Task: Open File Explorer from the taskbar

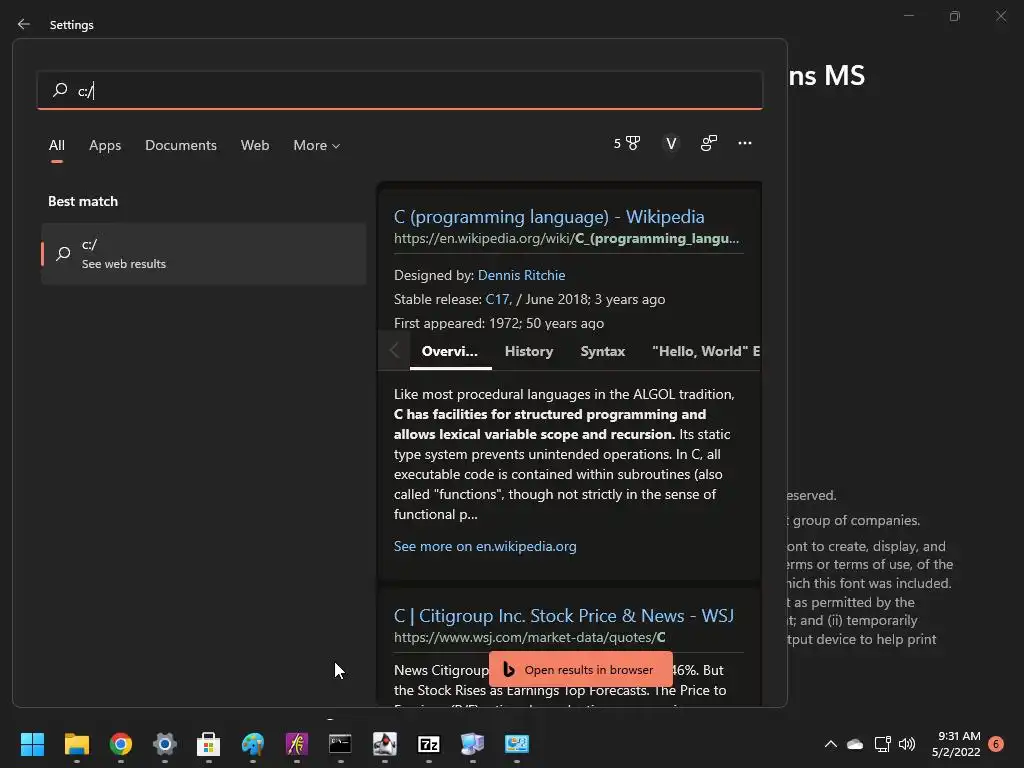Action: point(76,744)
